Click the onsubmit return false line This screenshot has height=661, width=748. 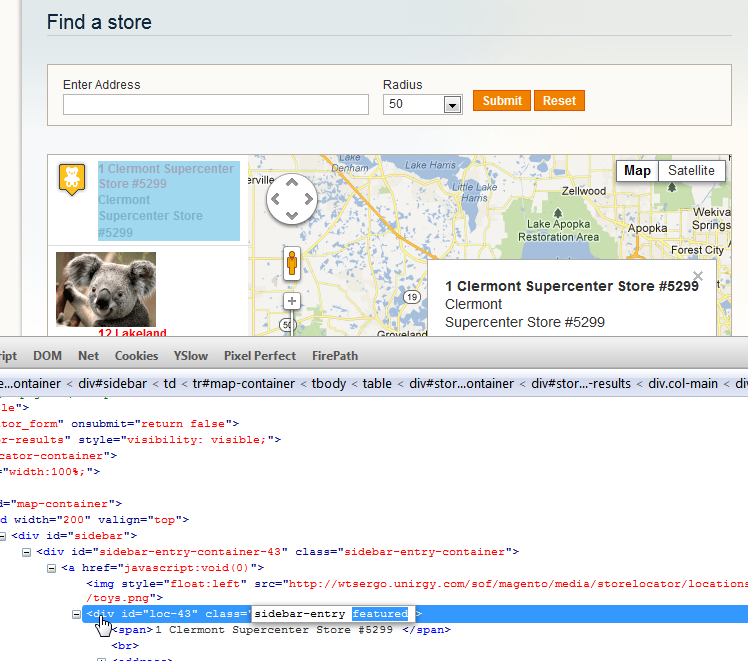coord(119,423)
